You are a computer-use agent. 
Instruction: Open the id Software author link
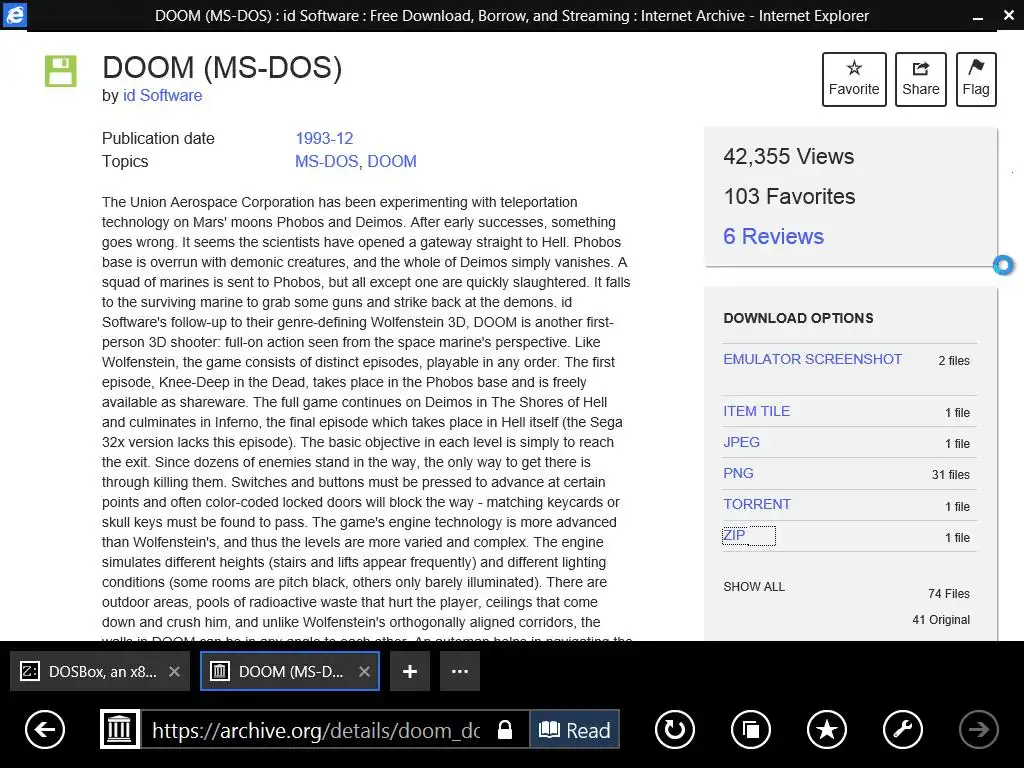click(x=163, y=95)
